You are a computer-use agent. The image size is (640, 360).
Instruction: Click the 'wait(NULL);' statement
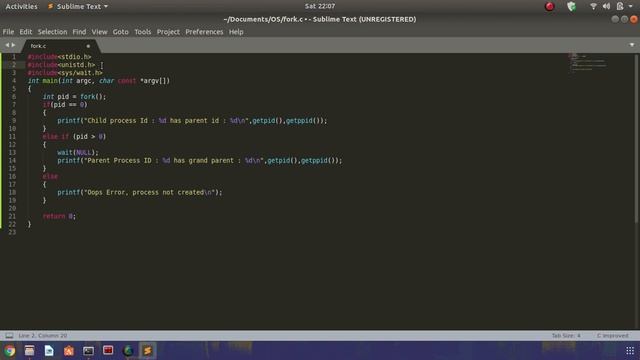click(78, 153)
